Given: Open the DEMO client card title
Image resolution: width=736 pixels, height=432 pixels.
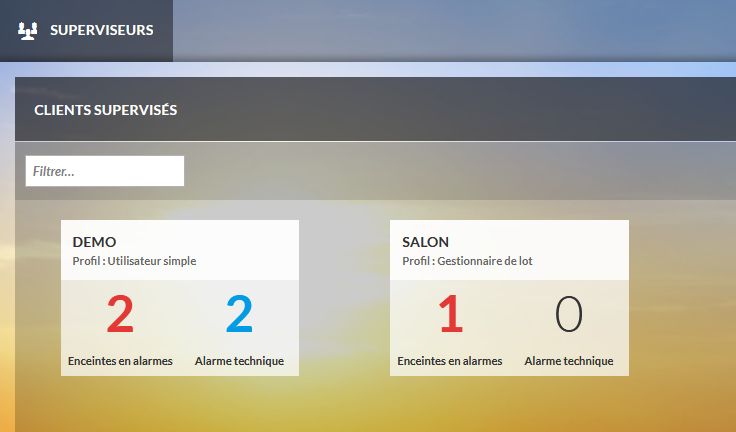Looking at the screenshot, I should (x=94, y=242).
